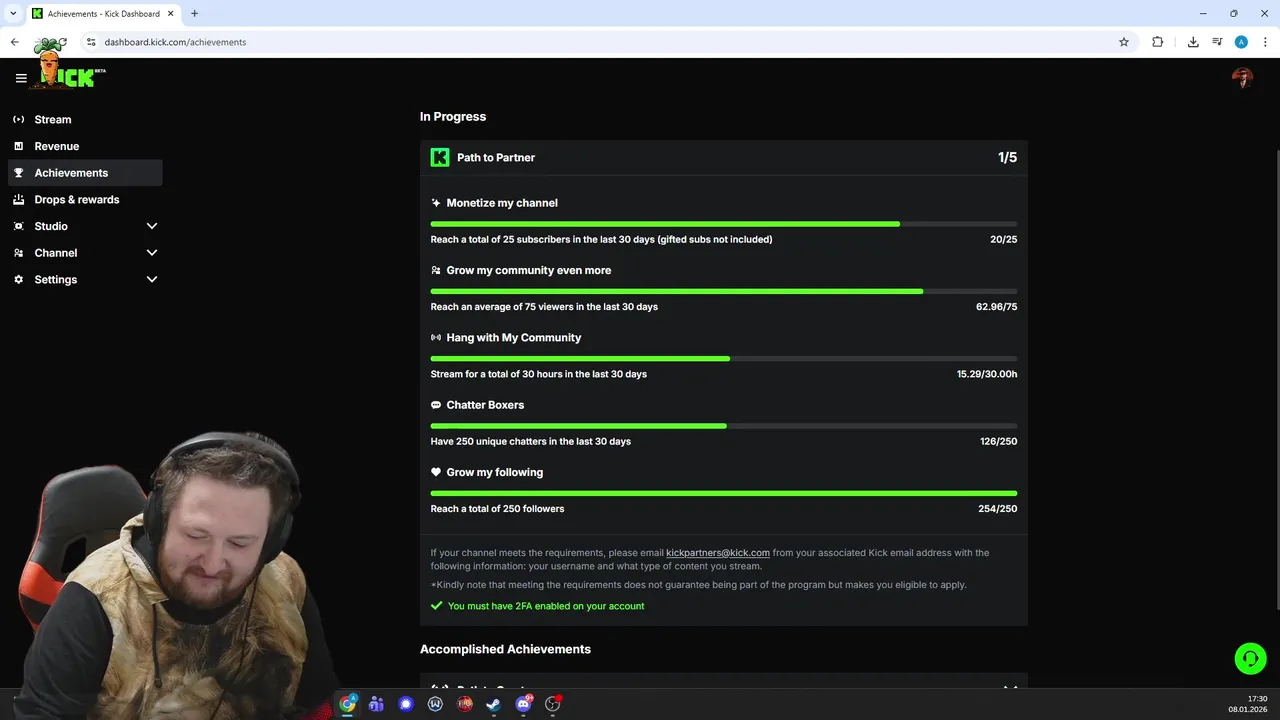Open the Chrome three-dot menu
The height and width of the screenshot is (720, 1280).
pos(1265,42)
